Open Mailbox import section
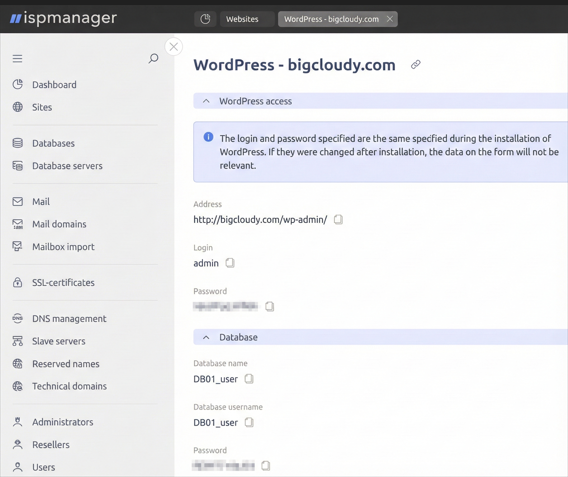Viewport: 568px width, 477px height. pos(63,247)
